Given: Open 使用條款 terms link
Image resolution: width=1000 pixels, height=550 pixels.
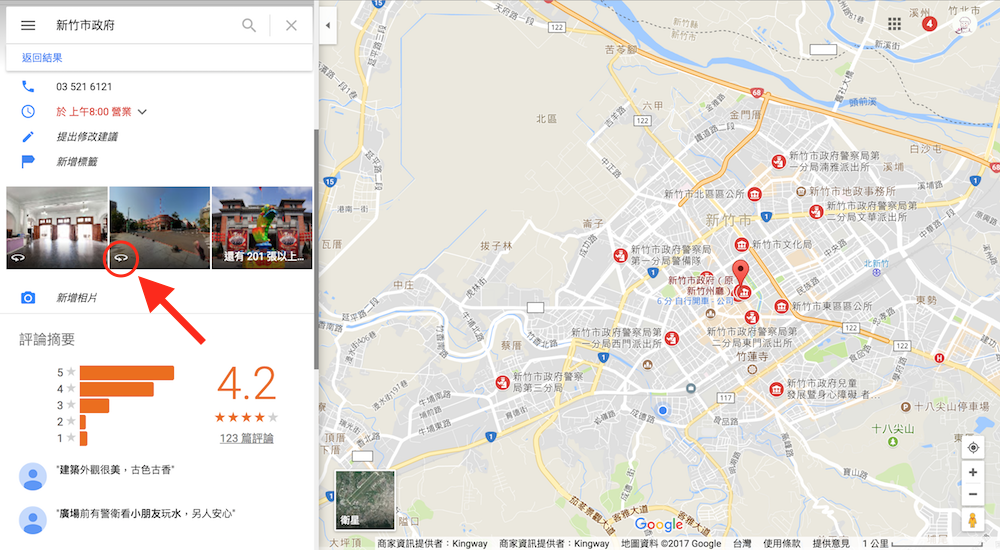Looking at the screenshot, I should (782, 544).
